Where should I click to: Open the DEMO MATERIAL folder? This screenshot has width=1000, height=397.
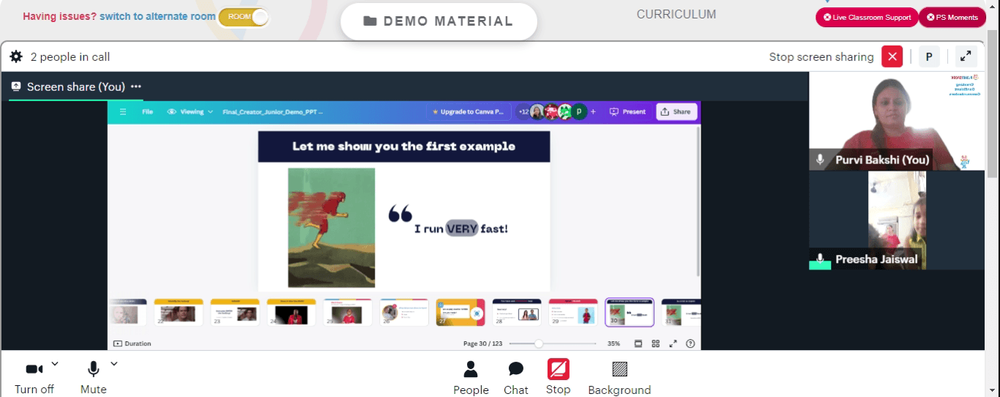pos(439,21)
